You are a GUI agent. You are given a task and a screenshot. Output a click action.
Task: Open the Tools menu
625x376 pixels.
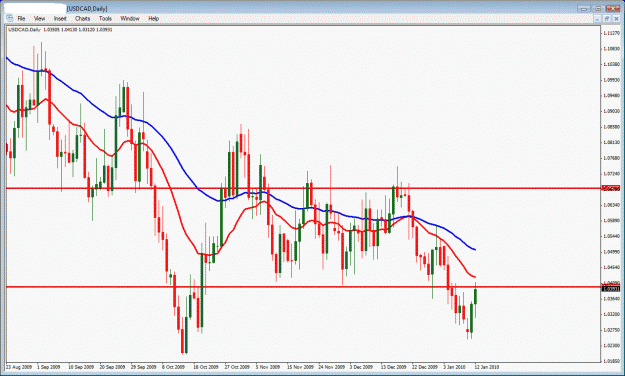click(x=105, y=18)
